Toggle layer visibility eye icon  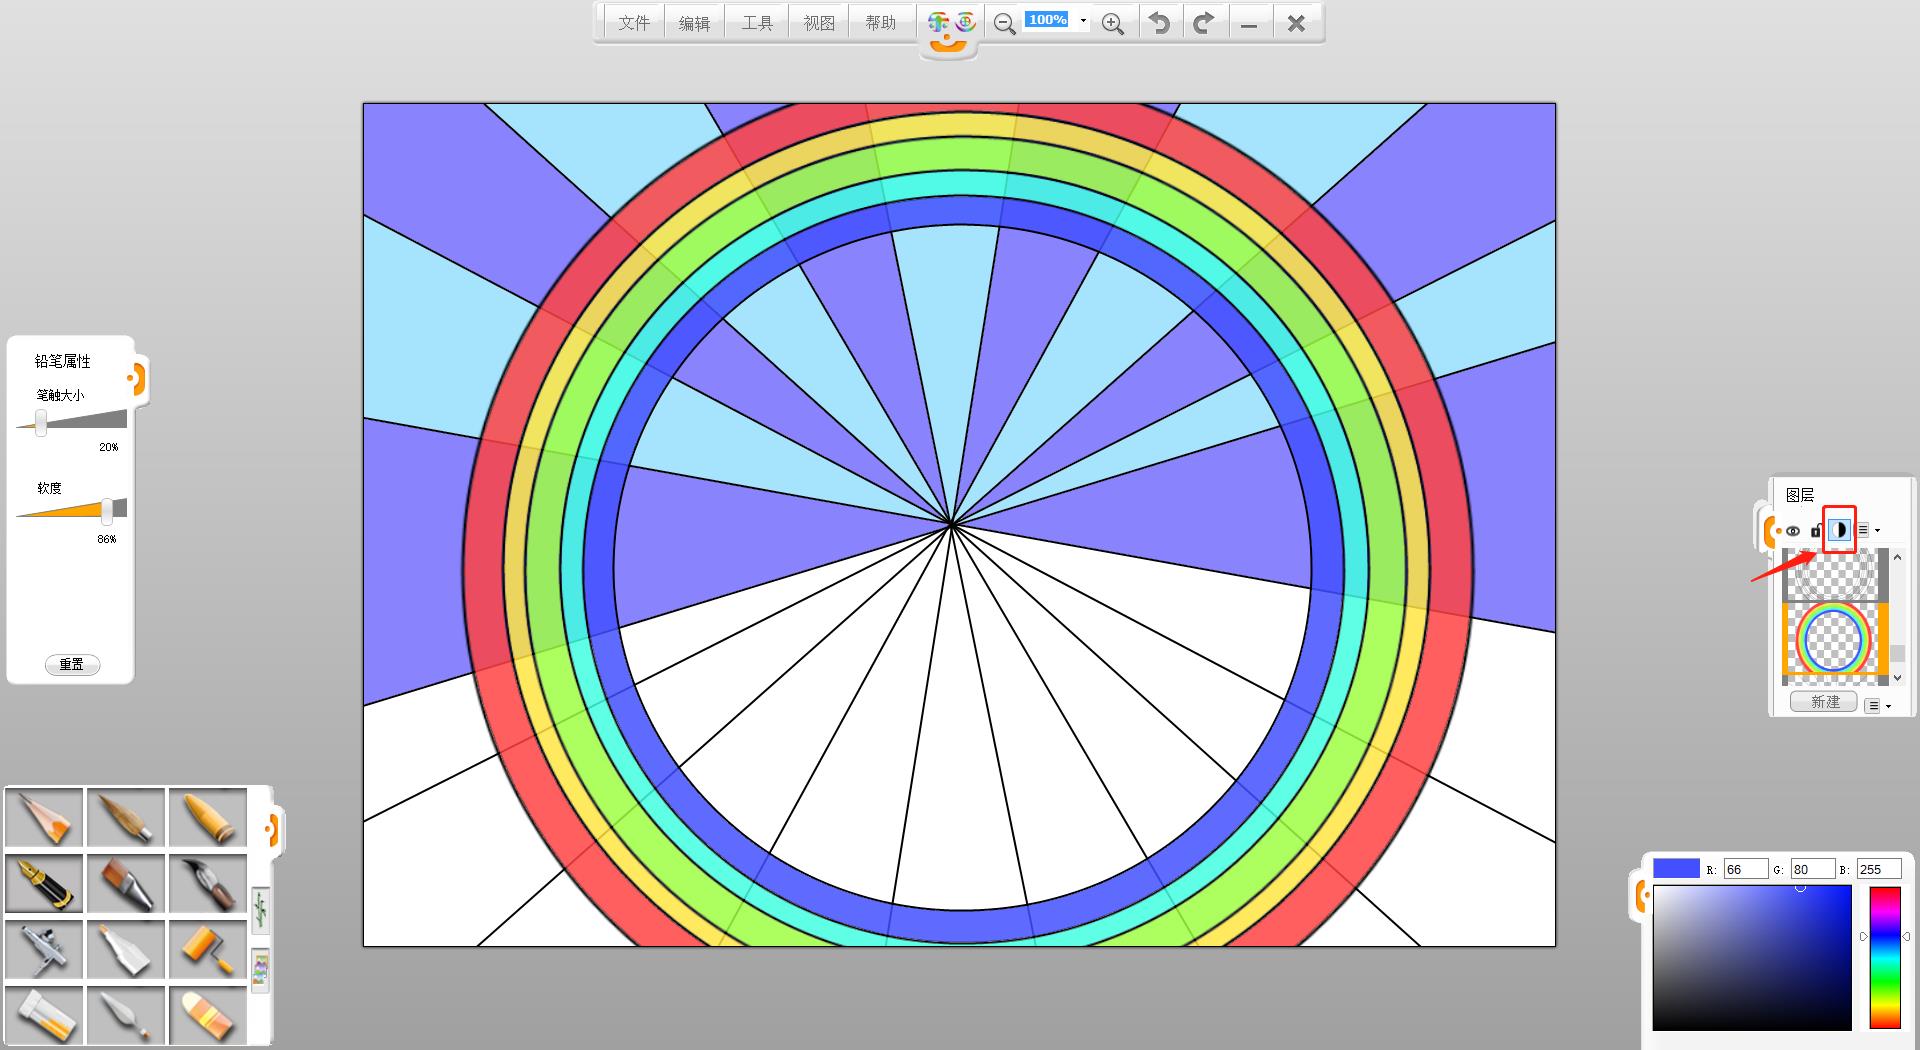[1793, 531]
